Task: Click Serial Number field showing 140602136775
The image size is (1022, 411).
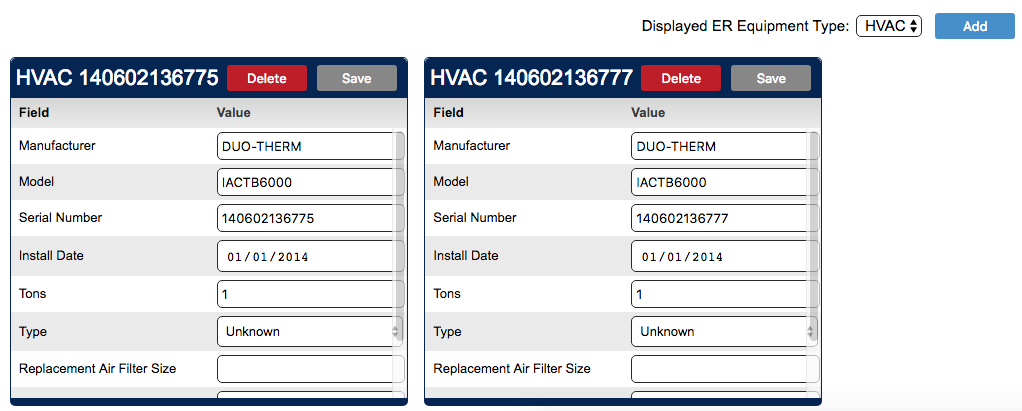Action: (x=306, y=218)
